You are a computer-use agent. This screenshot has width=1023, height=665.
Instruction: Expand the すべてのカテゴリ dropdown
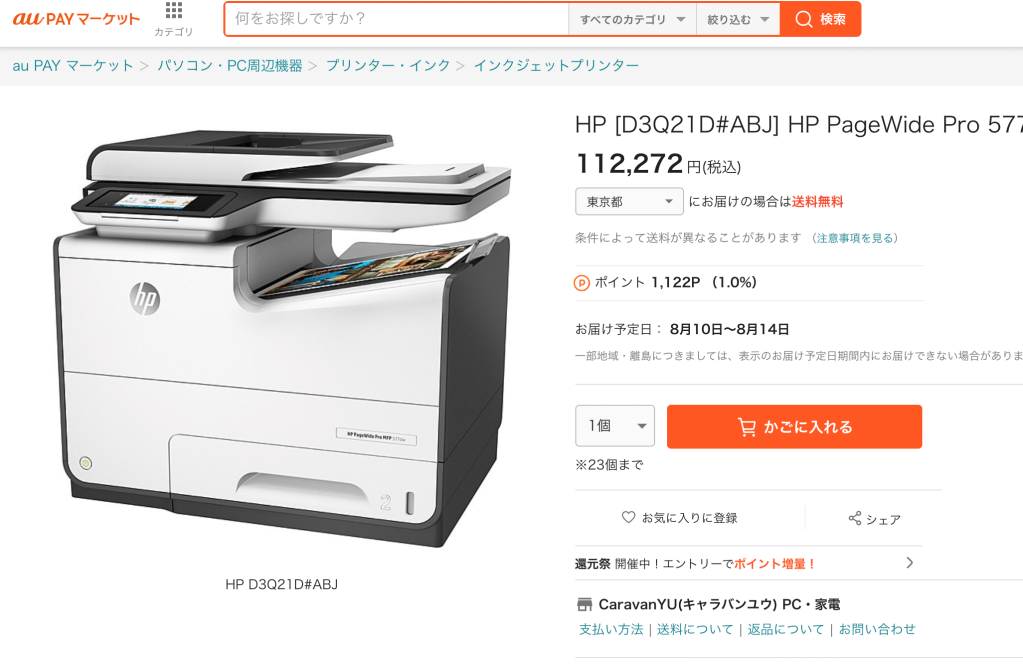click(x=633, y=20)
